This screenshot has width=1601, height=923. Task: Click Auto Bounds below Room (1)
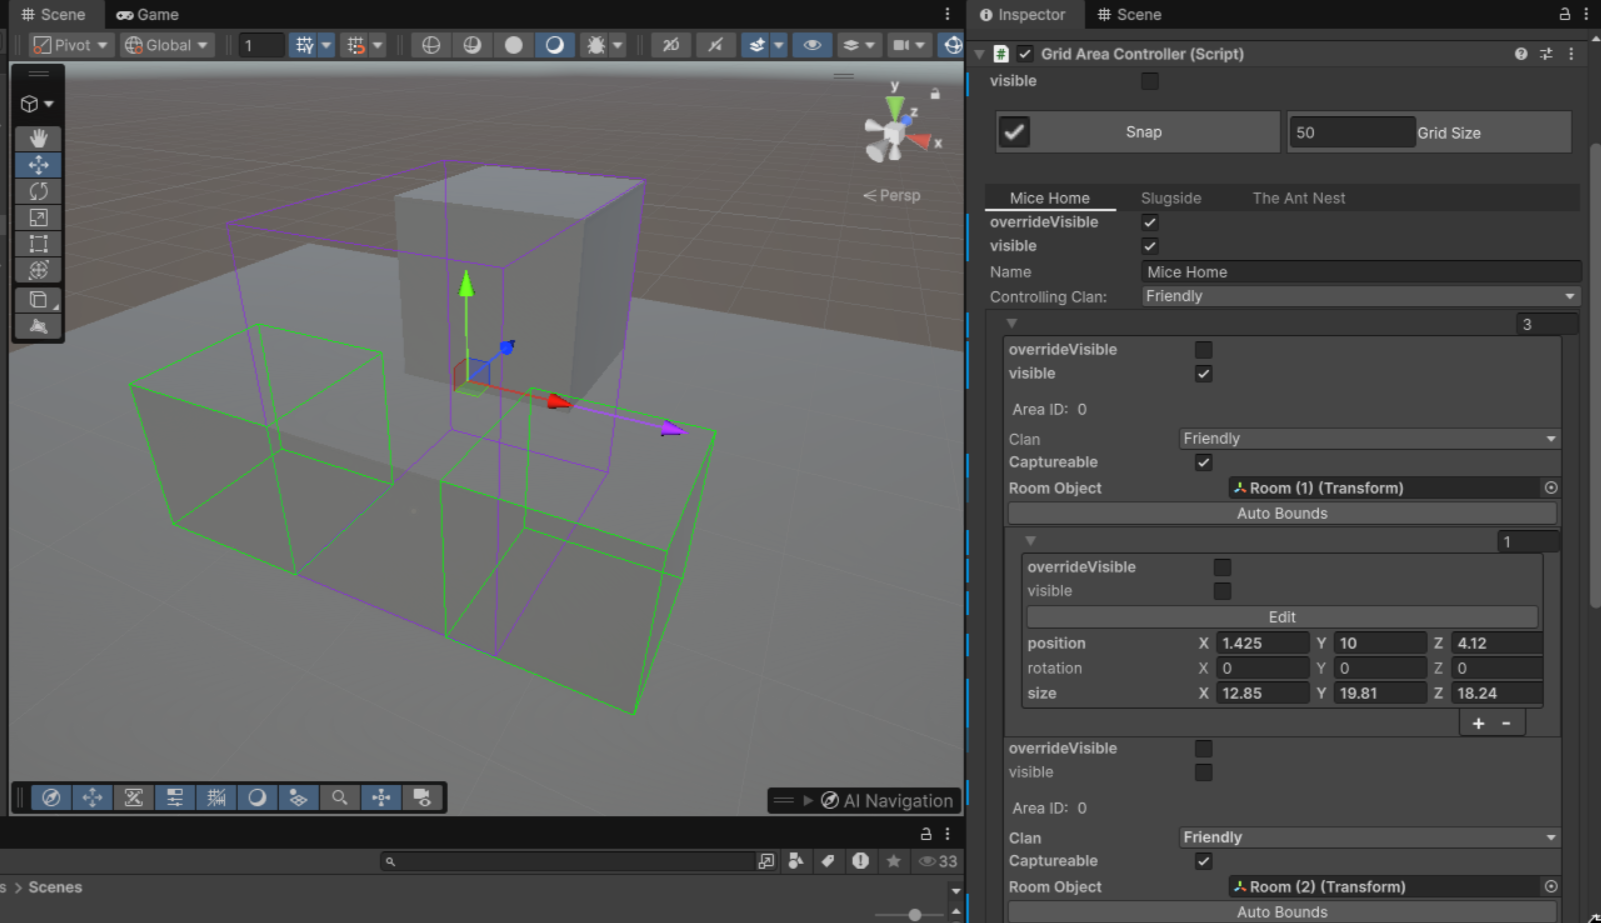1282,514
